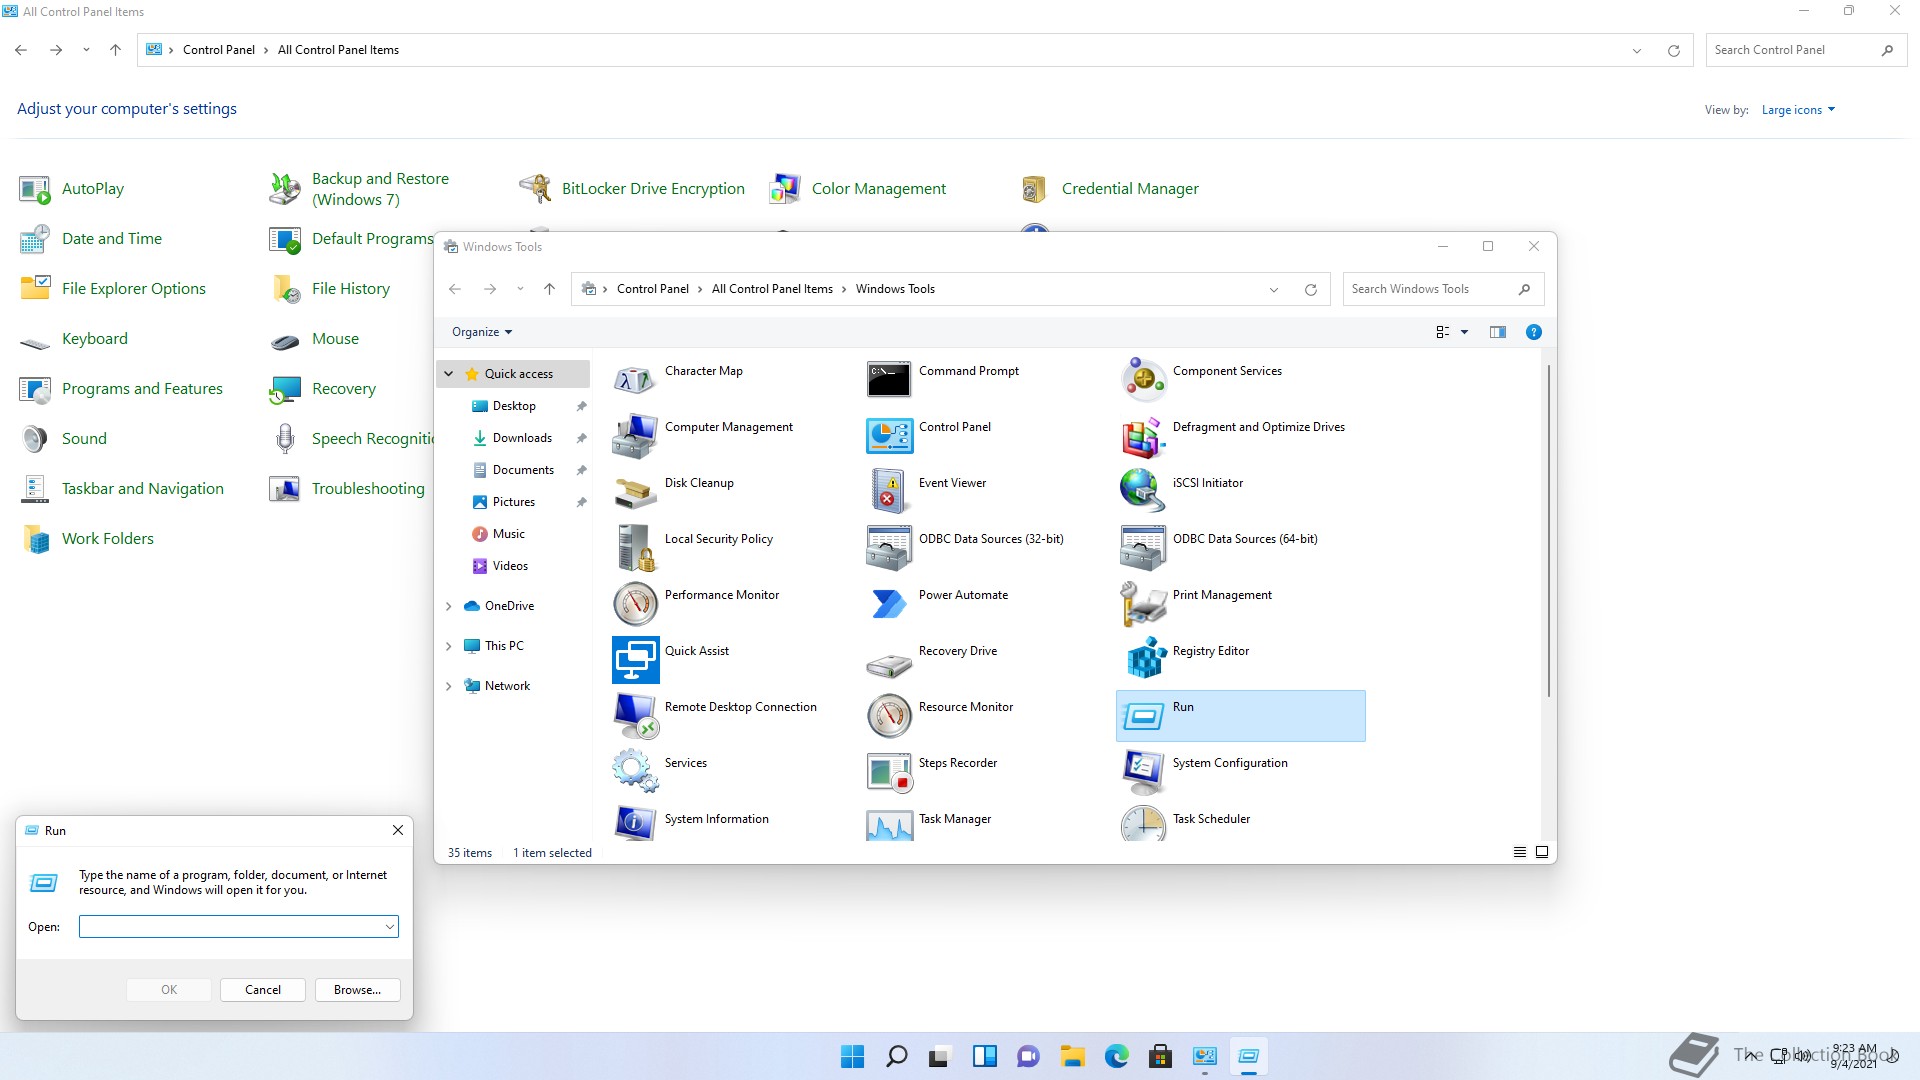Select Pictures in navigation pane

pos(513,502)
